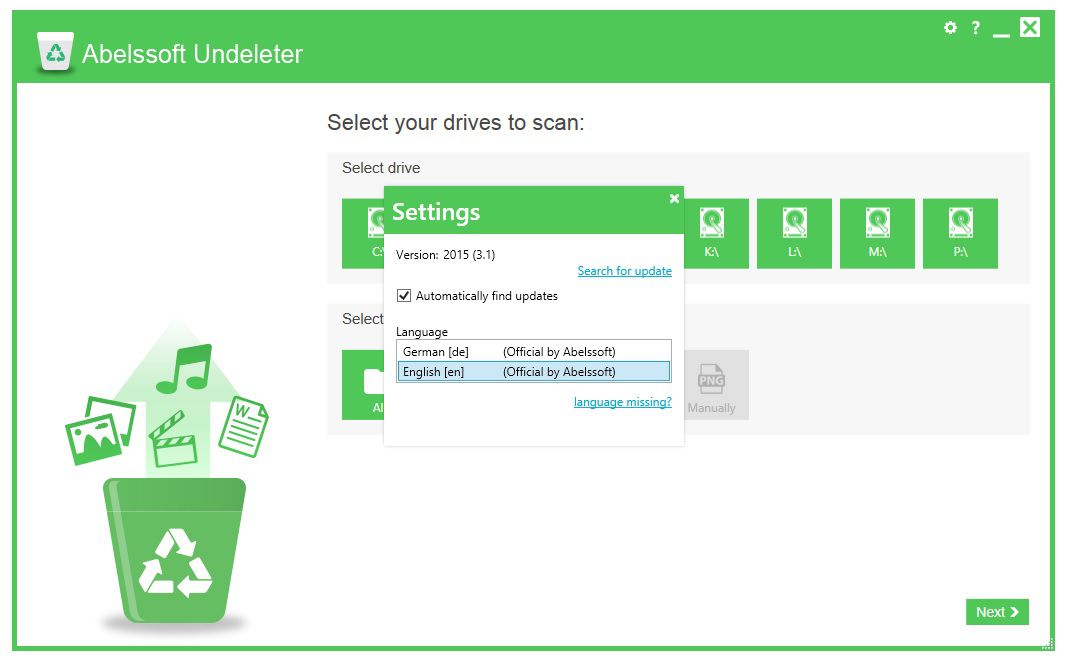Click the Select your drives to scan heading

[x=456, y=123]
